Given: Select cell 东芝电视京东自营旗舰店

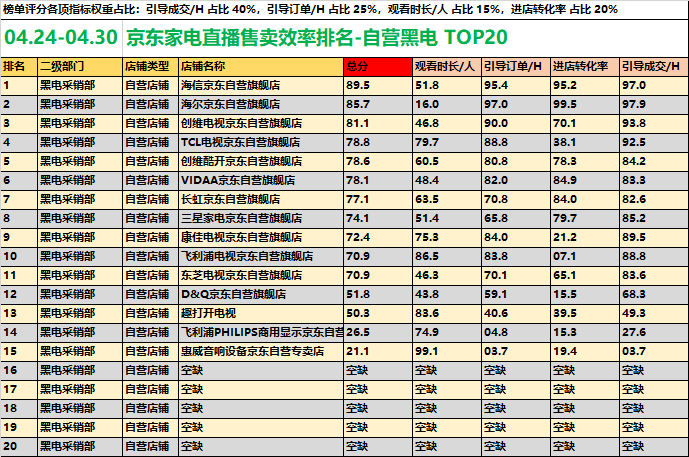Looking at the screenshot, I should click(261, 275).
